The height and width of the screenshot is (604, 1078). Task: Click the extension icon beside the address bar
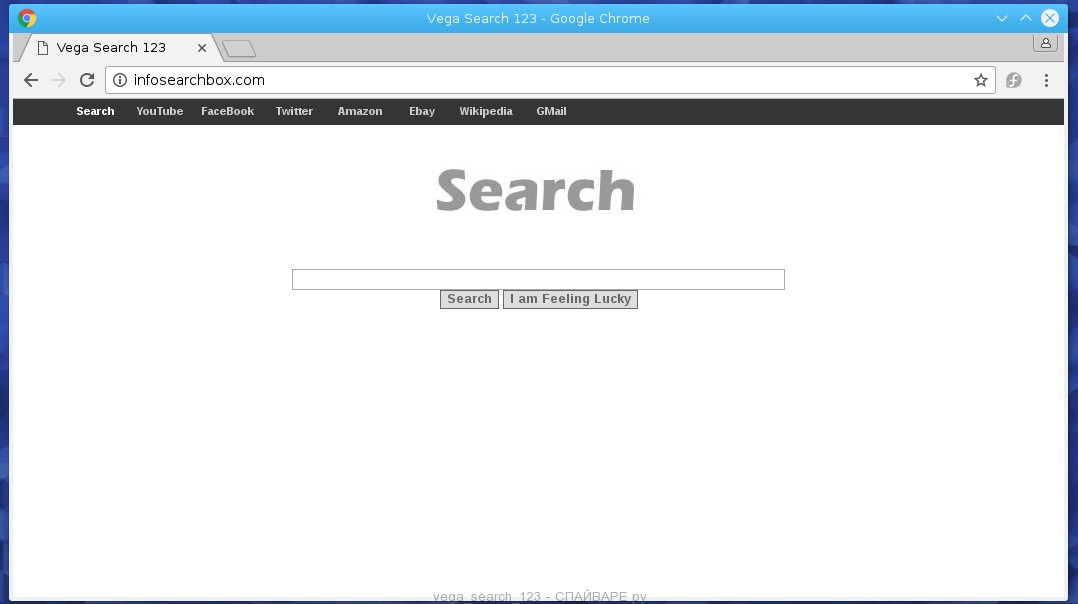(x=1013, y=80)
